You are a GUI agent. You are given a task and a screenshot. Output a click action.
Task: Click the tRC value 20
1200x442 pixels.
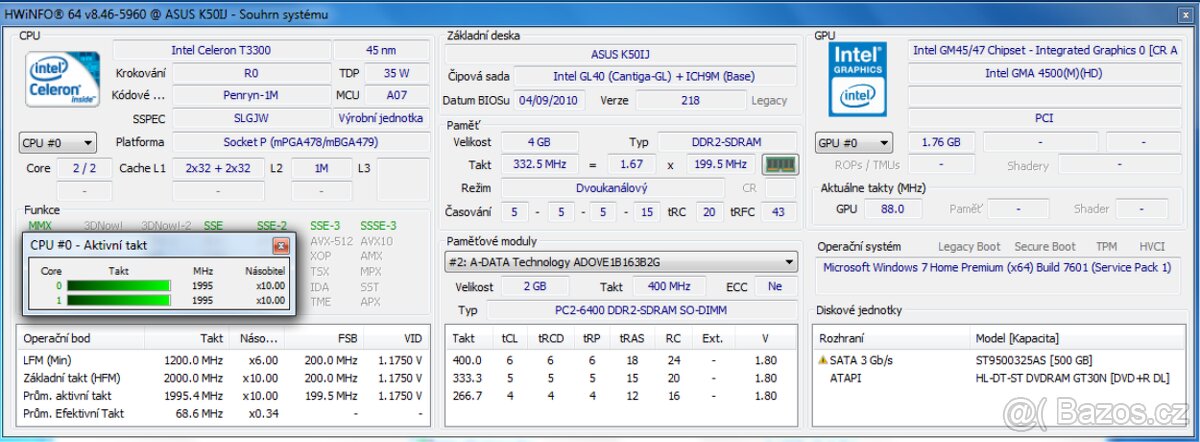(709, 211)
